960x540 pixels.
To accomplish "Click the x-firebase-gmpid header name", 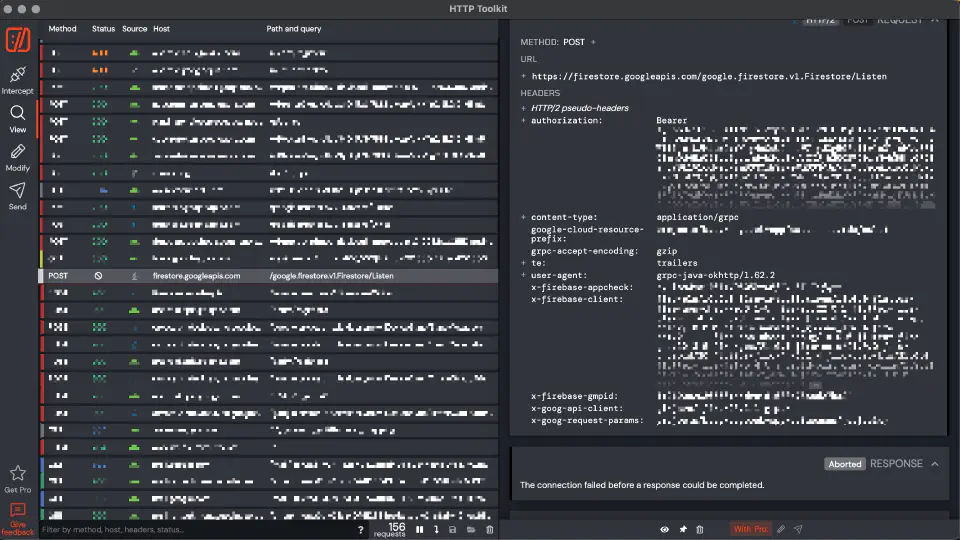I will 574,396.
